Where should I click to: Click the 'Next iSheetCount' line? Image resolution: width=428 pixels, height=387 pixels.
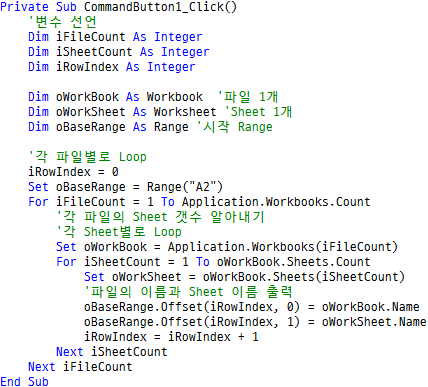pyautogui.click(x=112, y=352)
